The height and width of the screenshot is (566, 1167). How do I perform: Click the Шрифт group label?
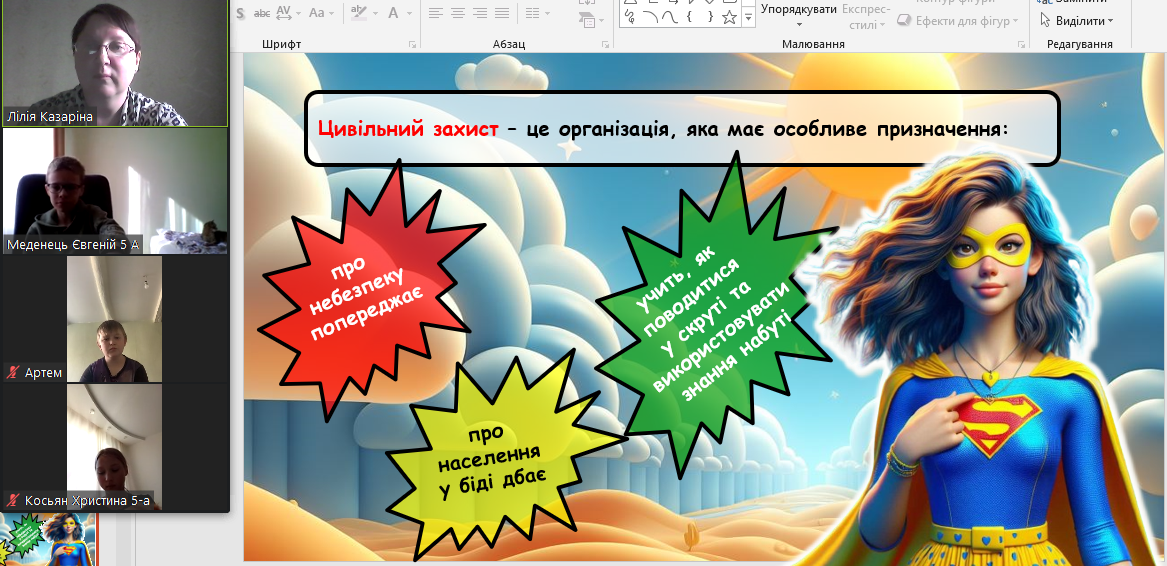[x=281, y=45]
